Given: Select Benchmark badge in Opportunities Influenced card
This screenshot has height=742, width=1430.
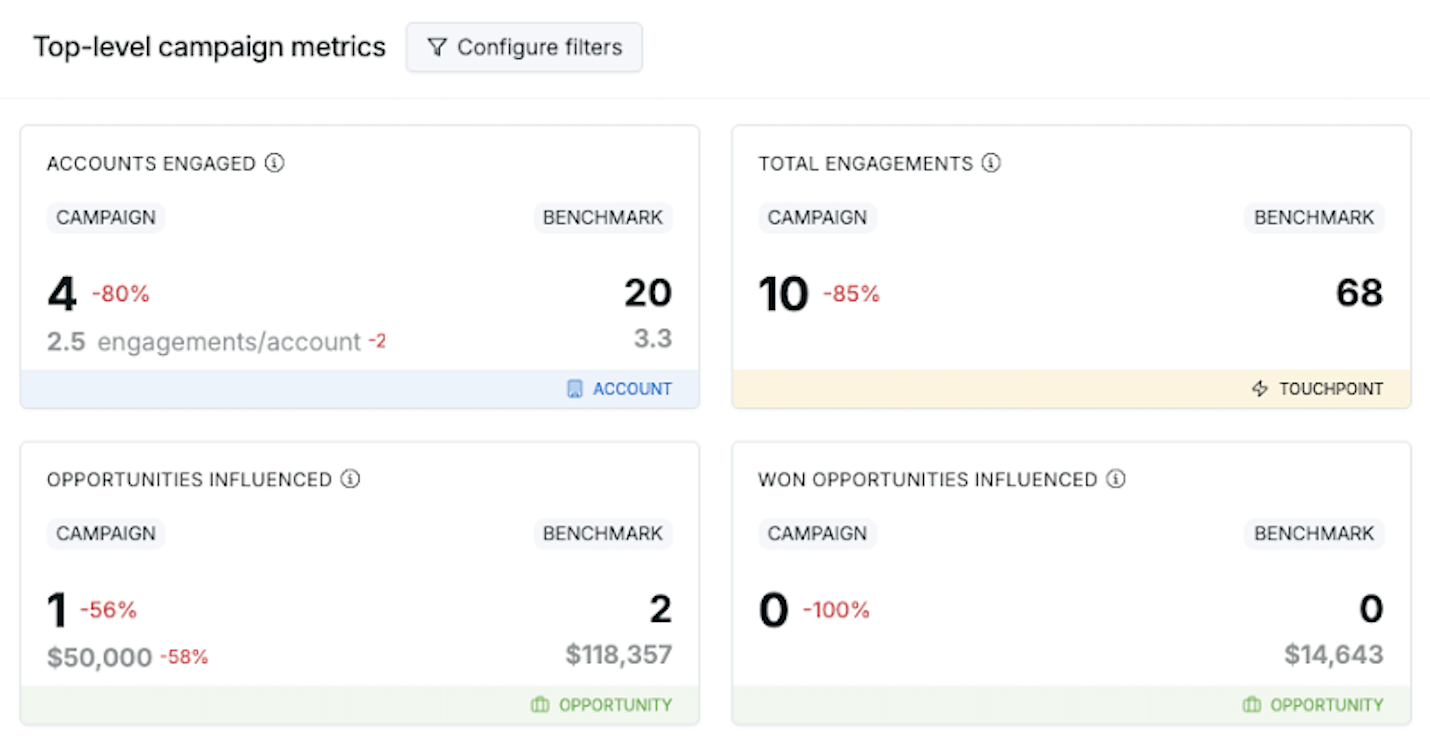Looking at the screenshot, I should point(603,534).
